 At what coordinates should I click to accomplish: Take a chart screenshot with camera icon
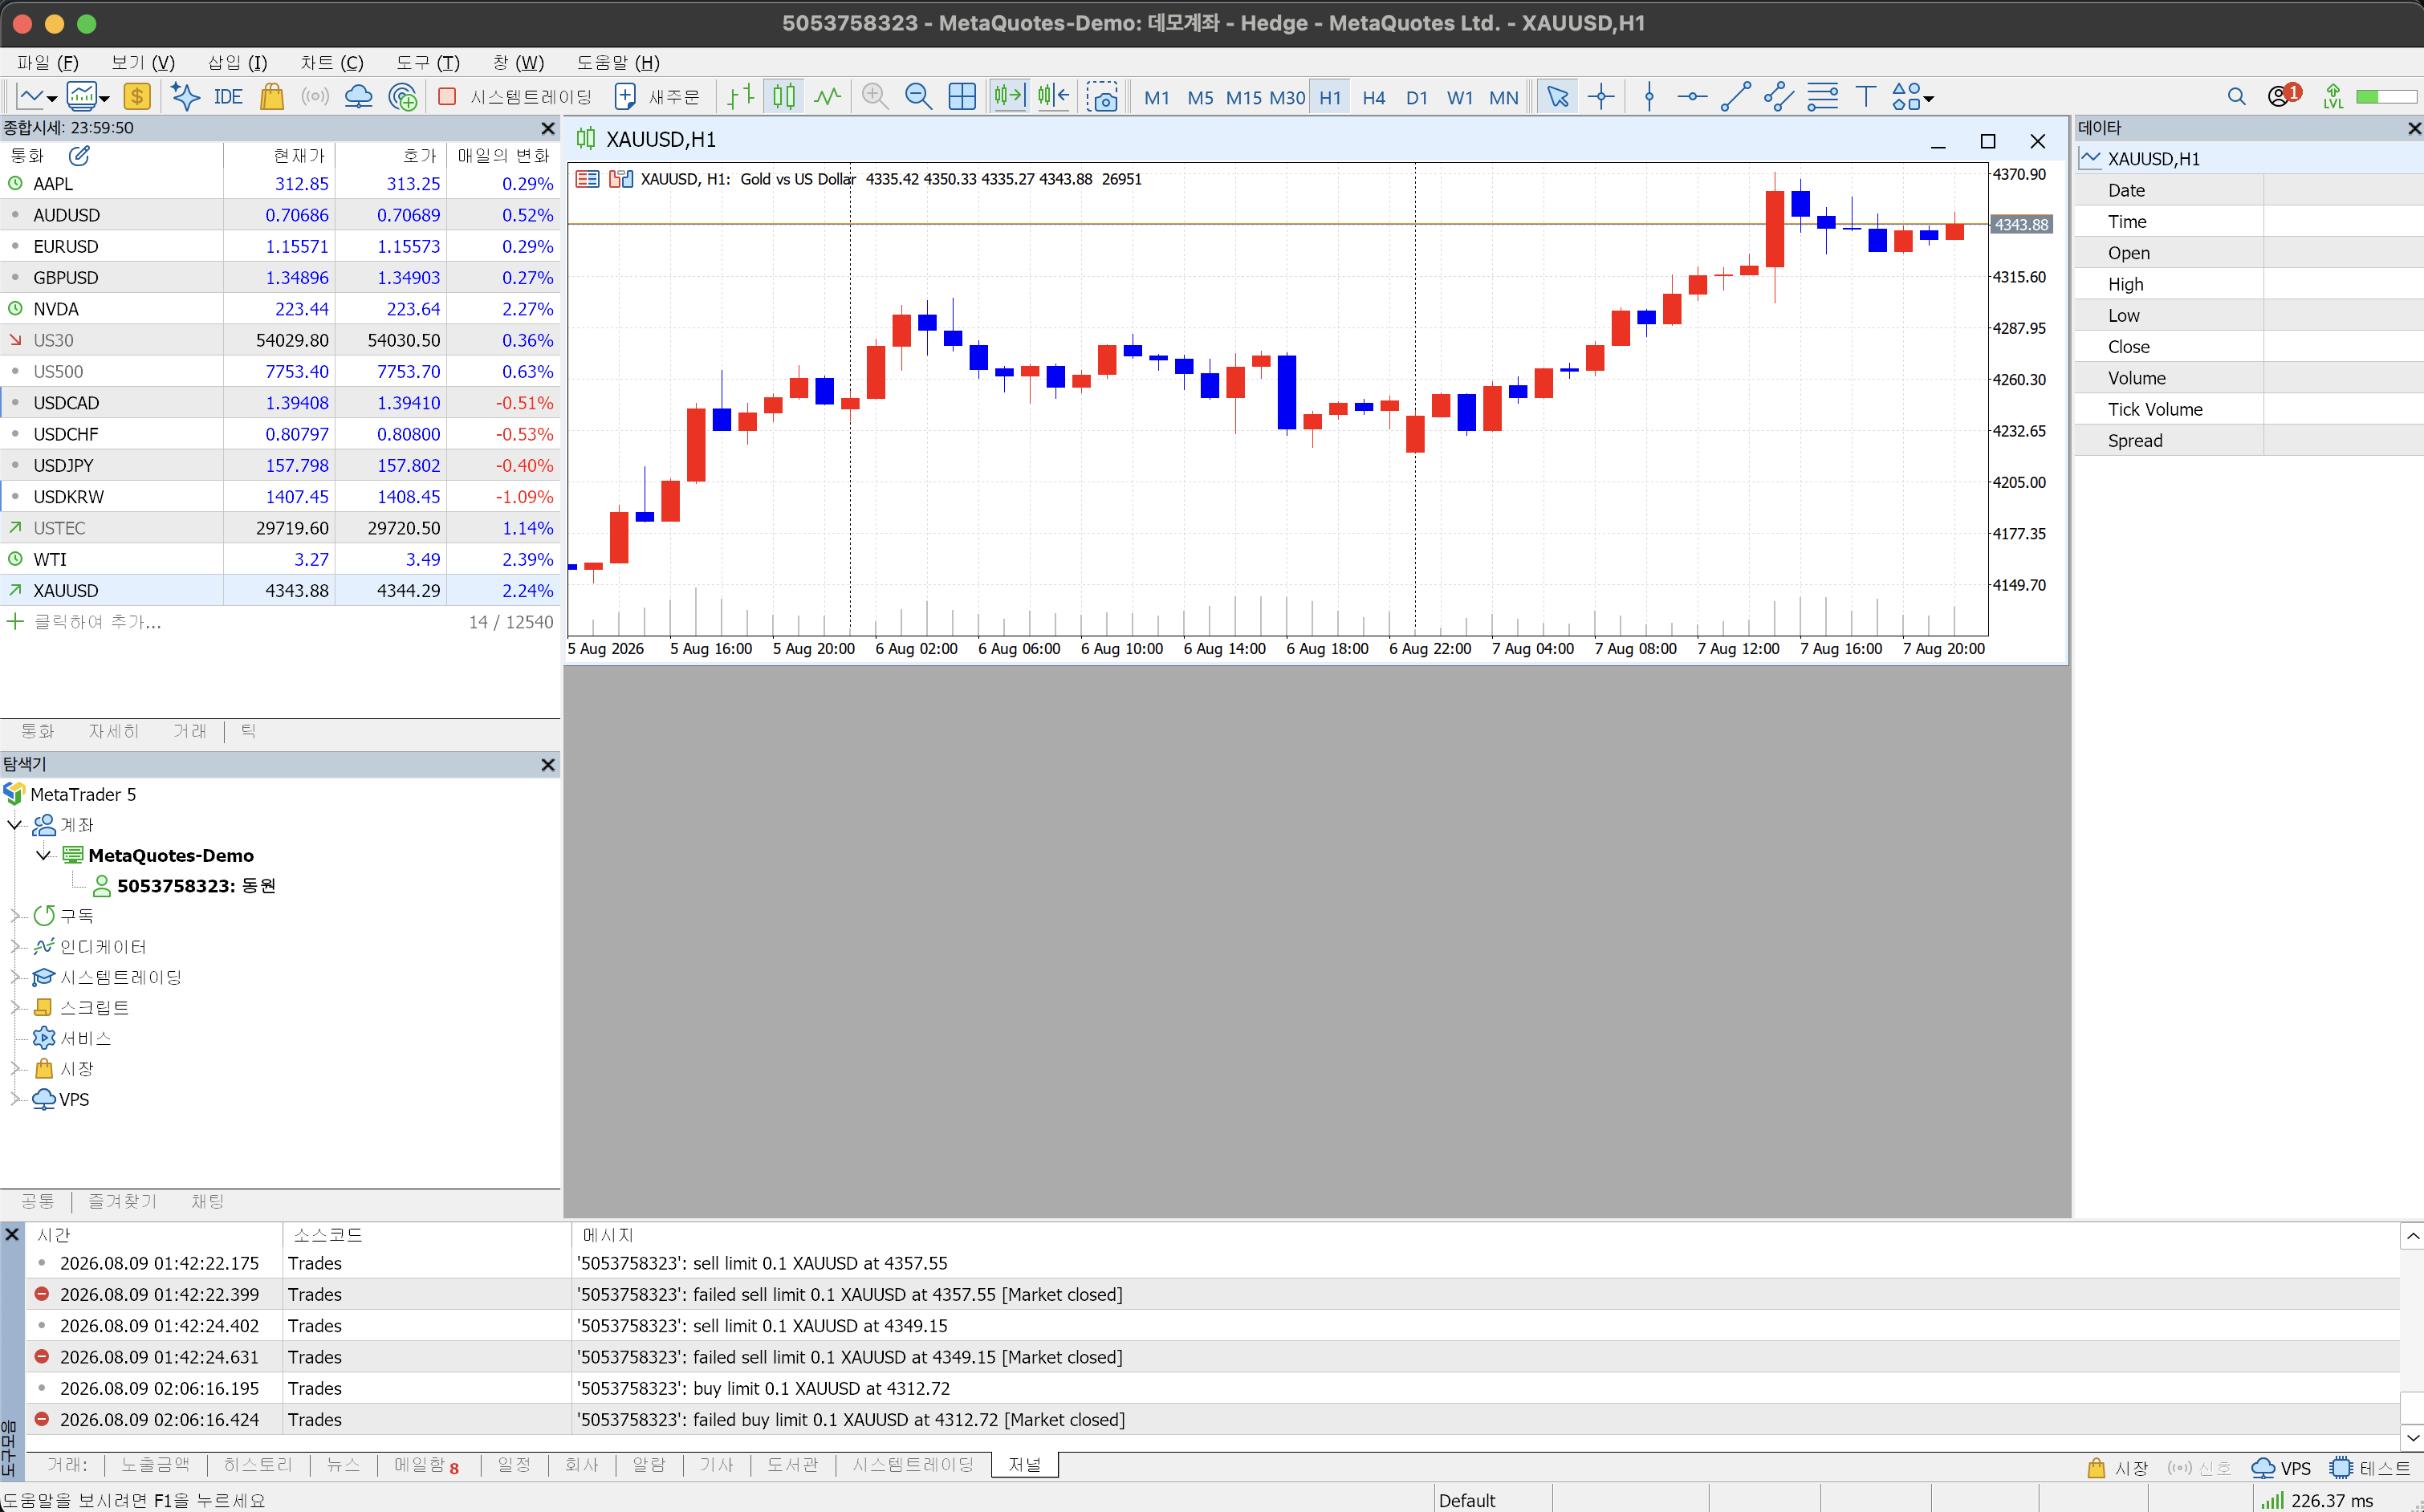(1102, 97)
